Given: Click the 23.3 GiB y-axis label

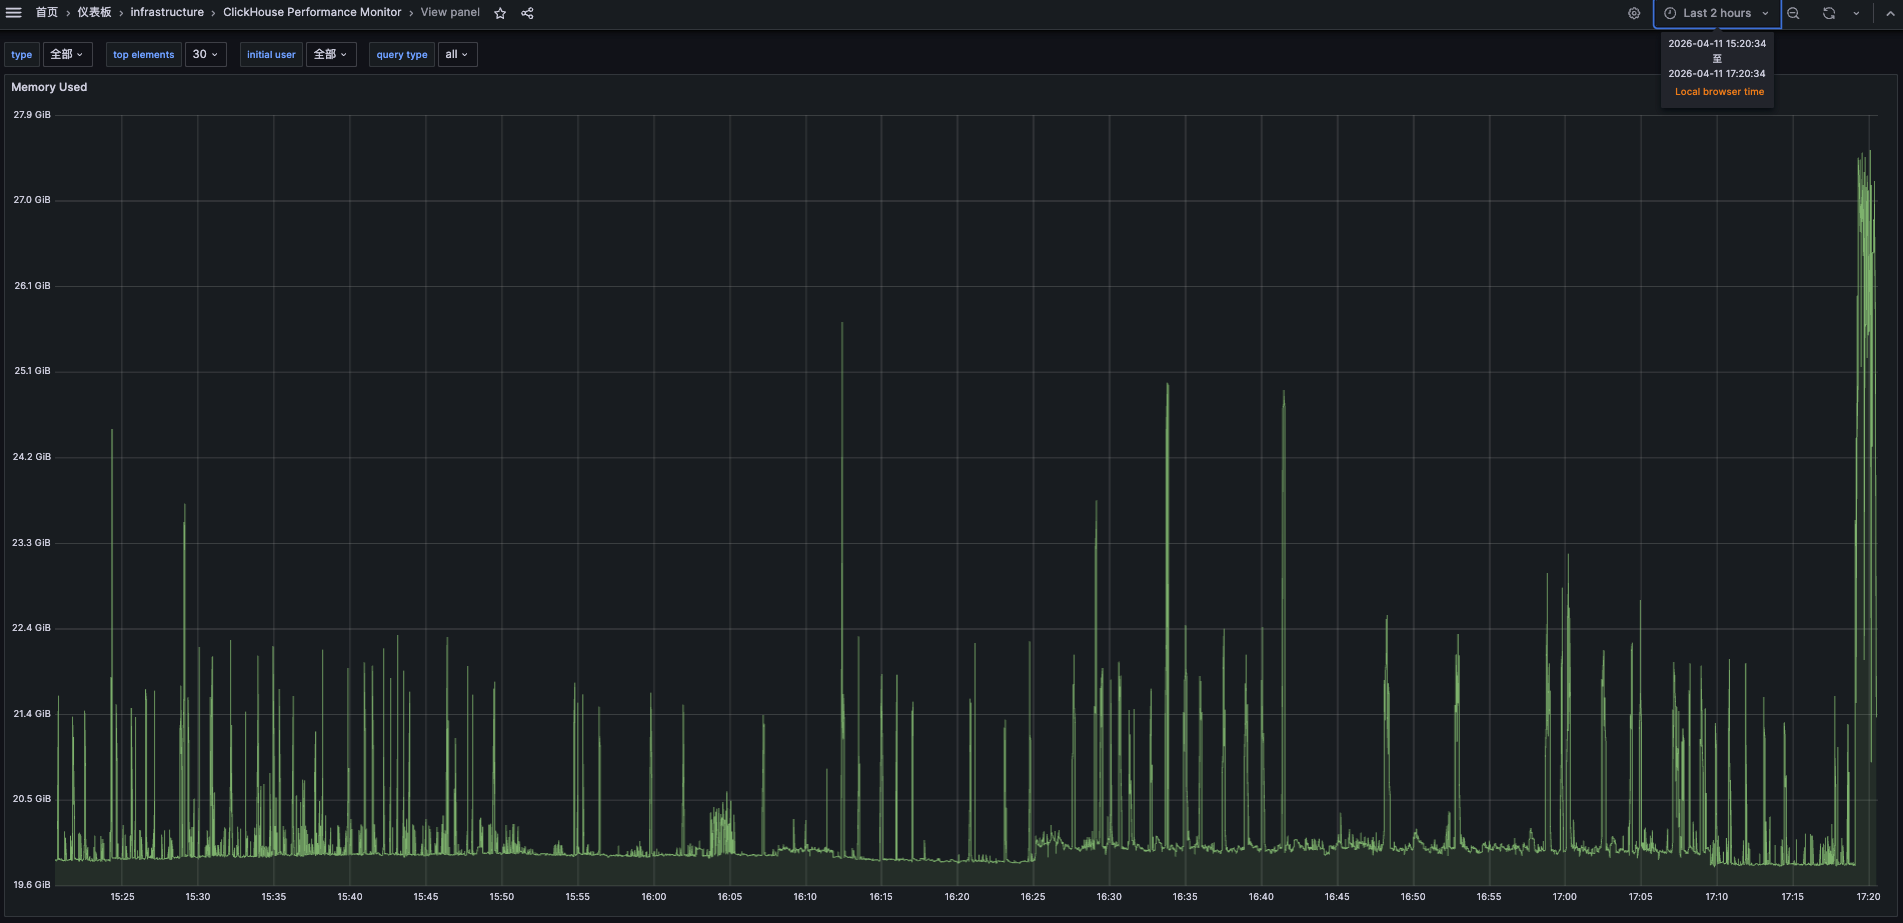Looking at the screenshot, I should point(32,543).
